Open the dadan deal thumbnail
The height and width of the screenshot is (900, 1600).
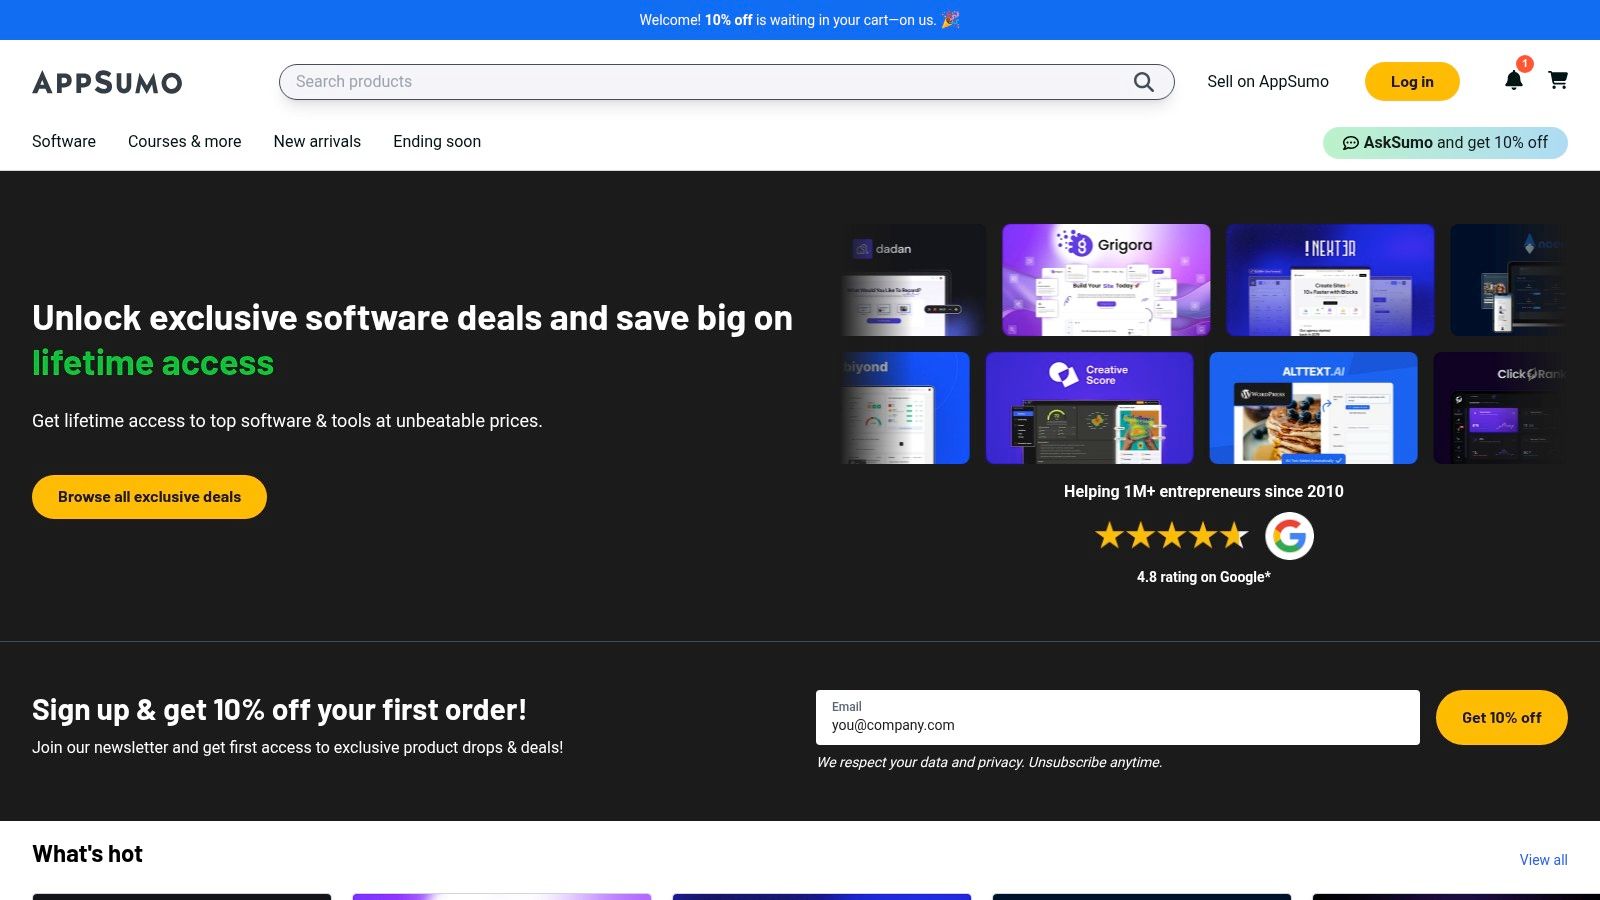(913, 280)
